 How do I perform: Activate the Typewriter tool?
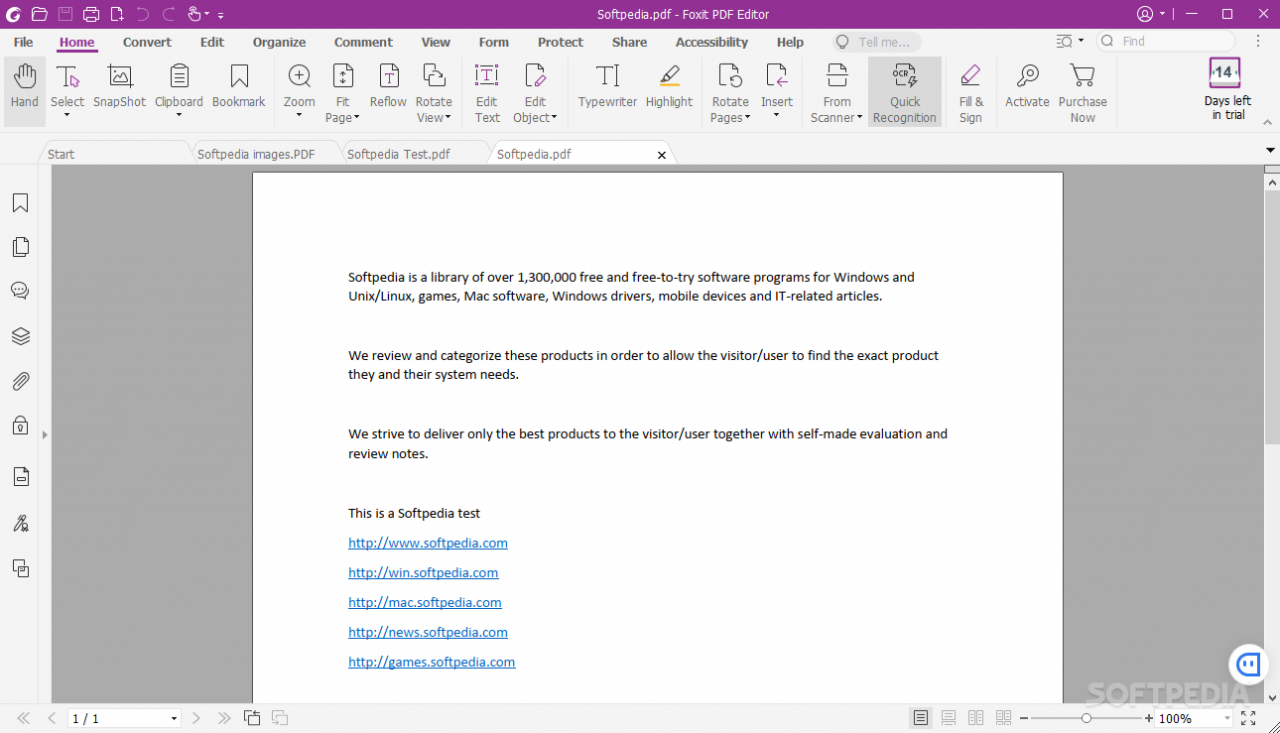pyautogui.click(x=607, y=90)
